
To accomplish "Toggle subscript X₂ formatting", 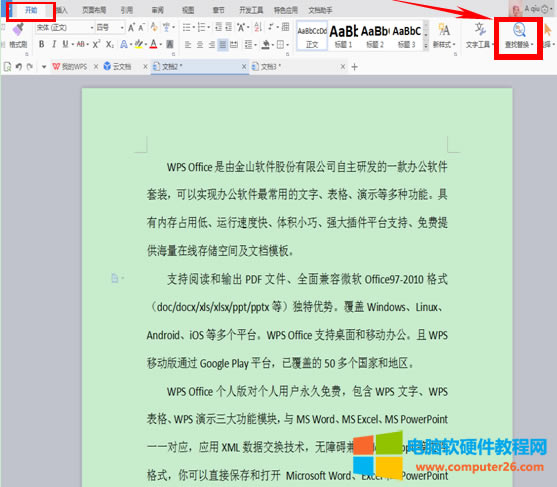I will point(110,44).
